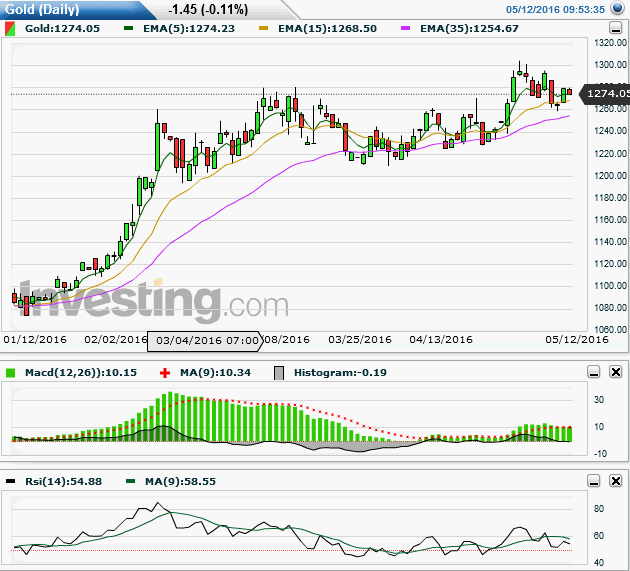Click the 1060.00 price axis label

(610, 330)
